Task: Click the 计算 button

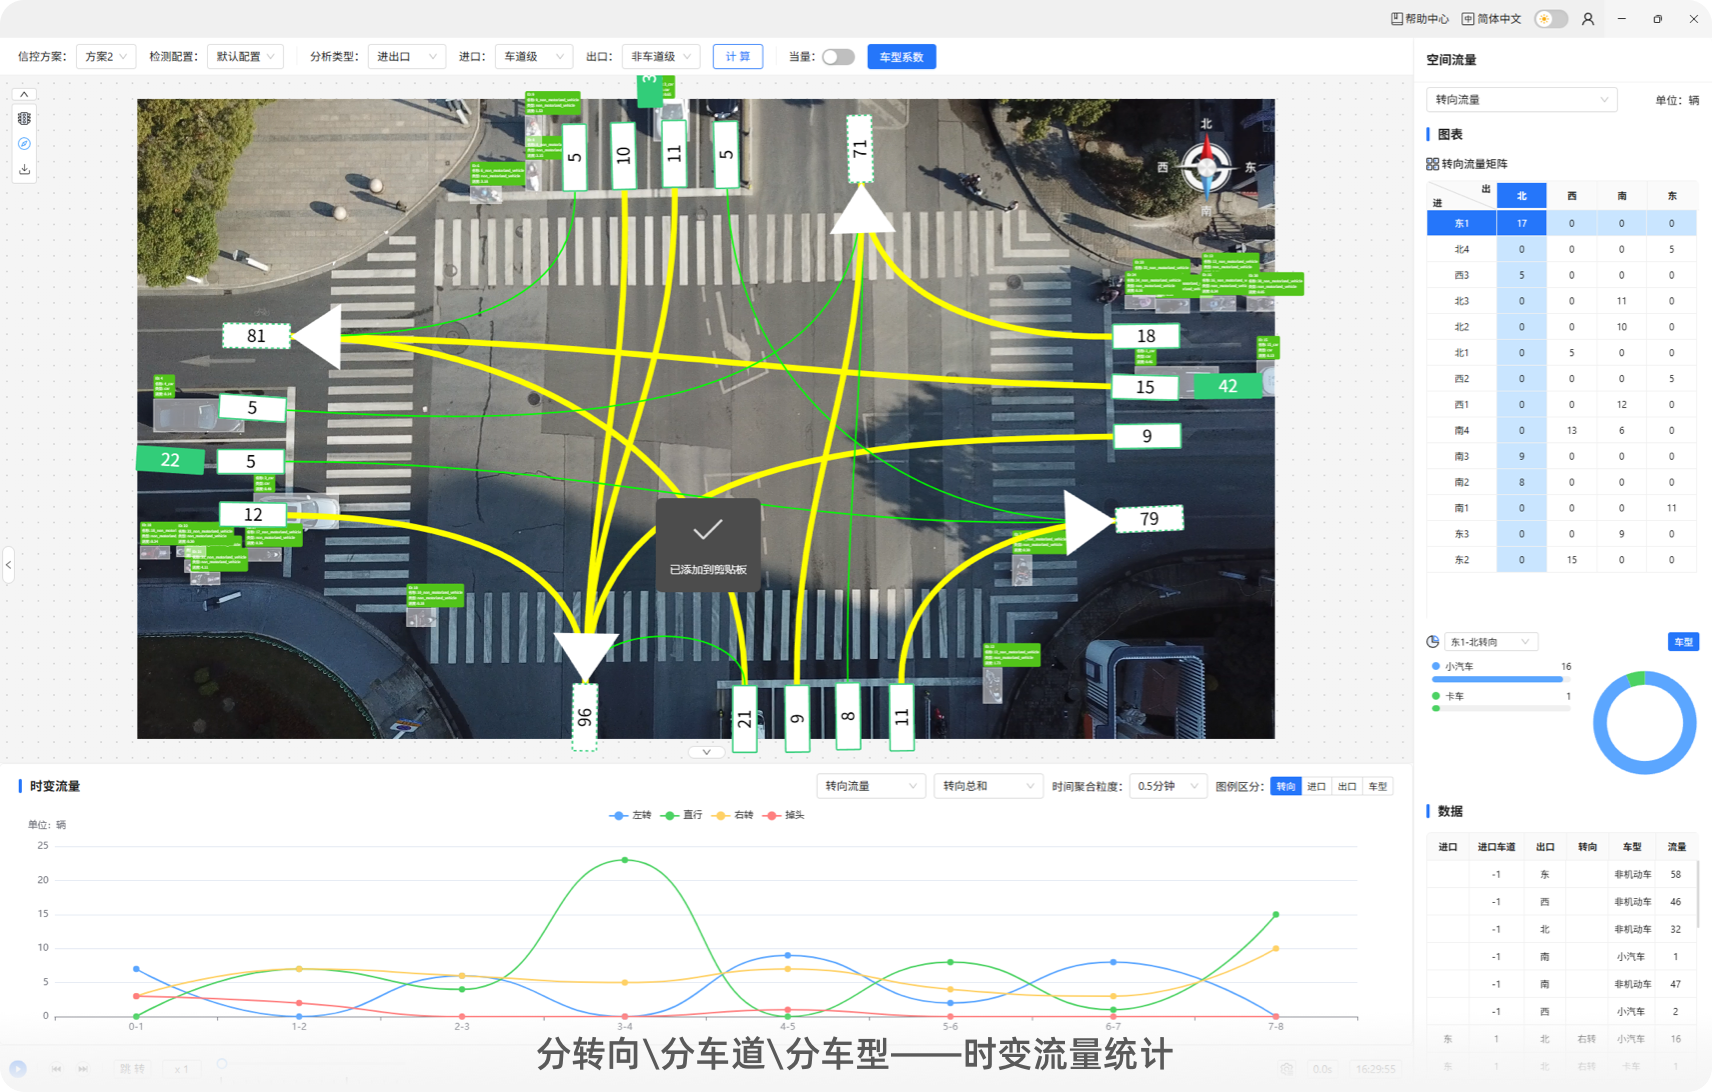Action: click(x=738, y=57)
